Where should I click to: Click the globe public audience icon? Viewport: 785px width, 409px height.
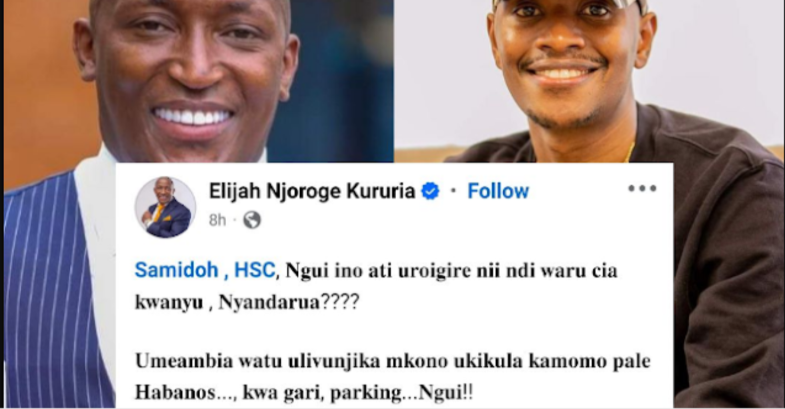pos(252,220)
